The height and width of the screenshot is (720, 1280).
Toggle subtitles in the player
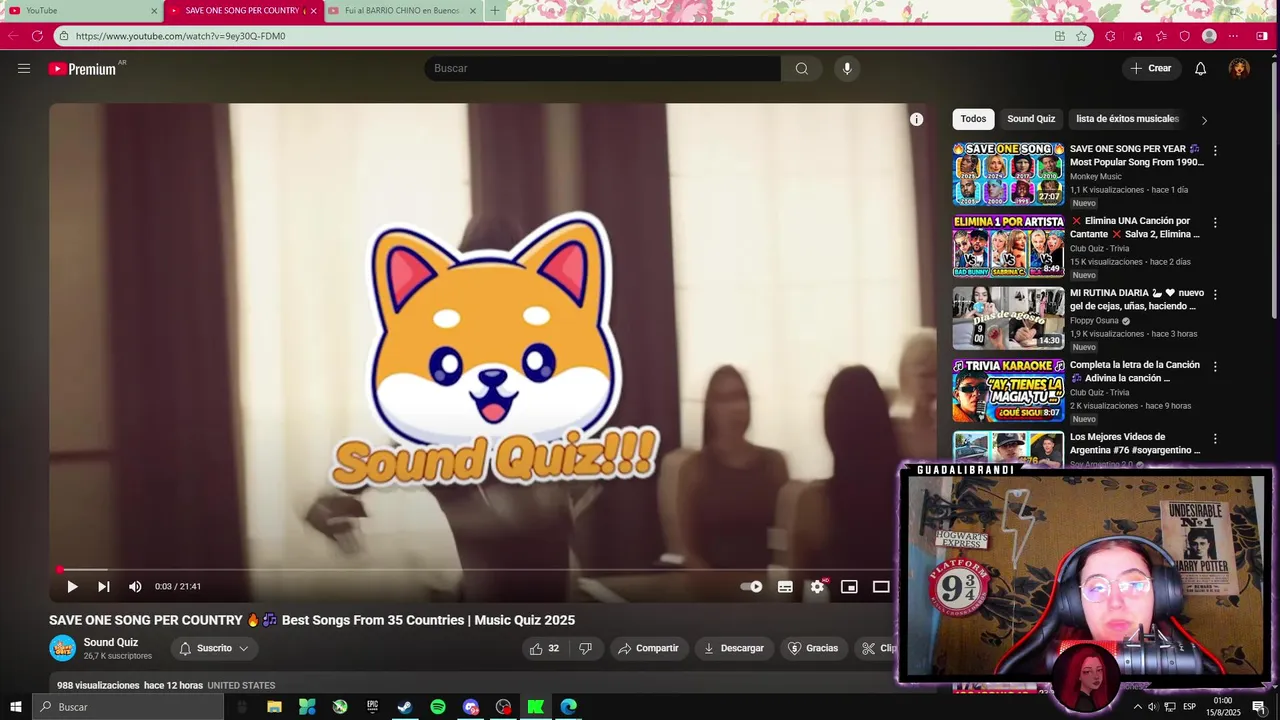785,587
